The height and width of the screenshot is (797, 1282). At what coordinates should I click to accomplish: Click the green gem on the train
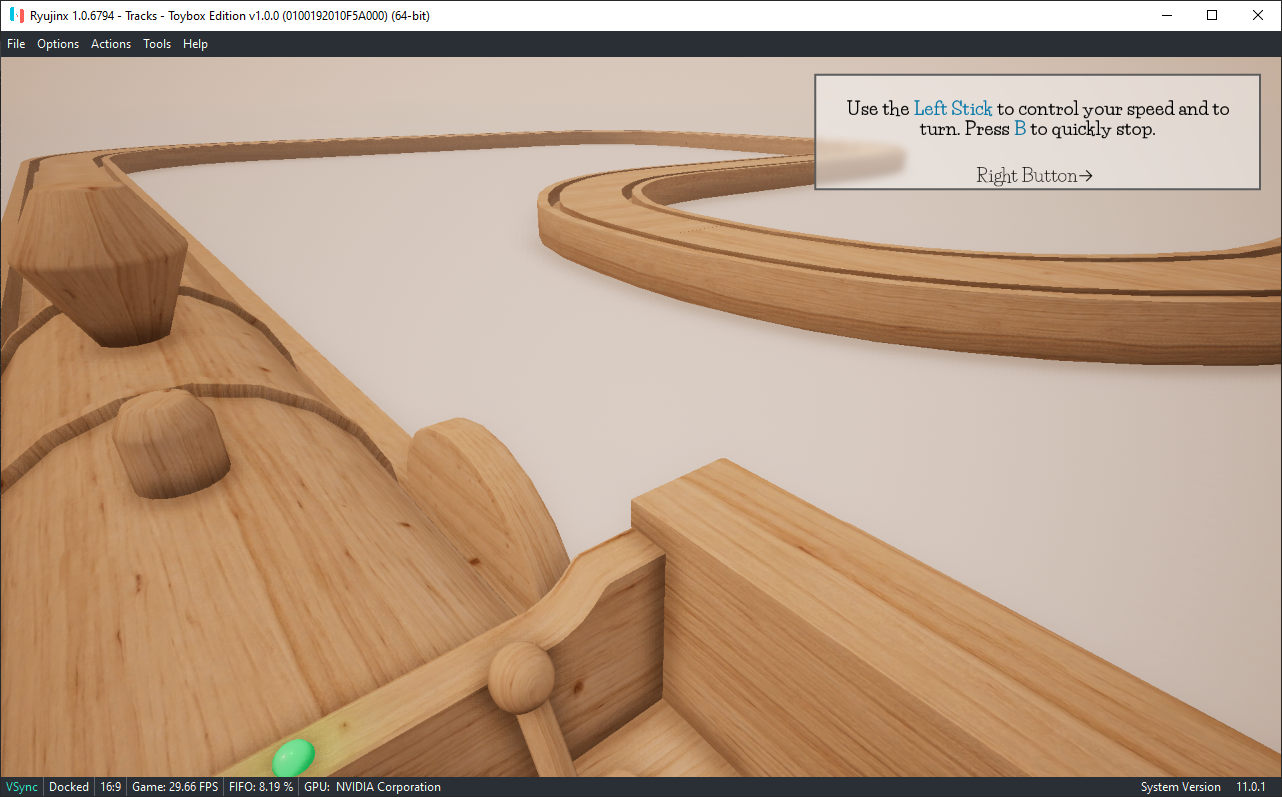294,757
